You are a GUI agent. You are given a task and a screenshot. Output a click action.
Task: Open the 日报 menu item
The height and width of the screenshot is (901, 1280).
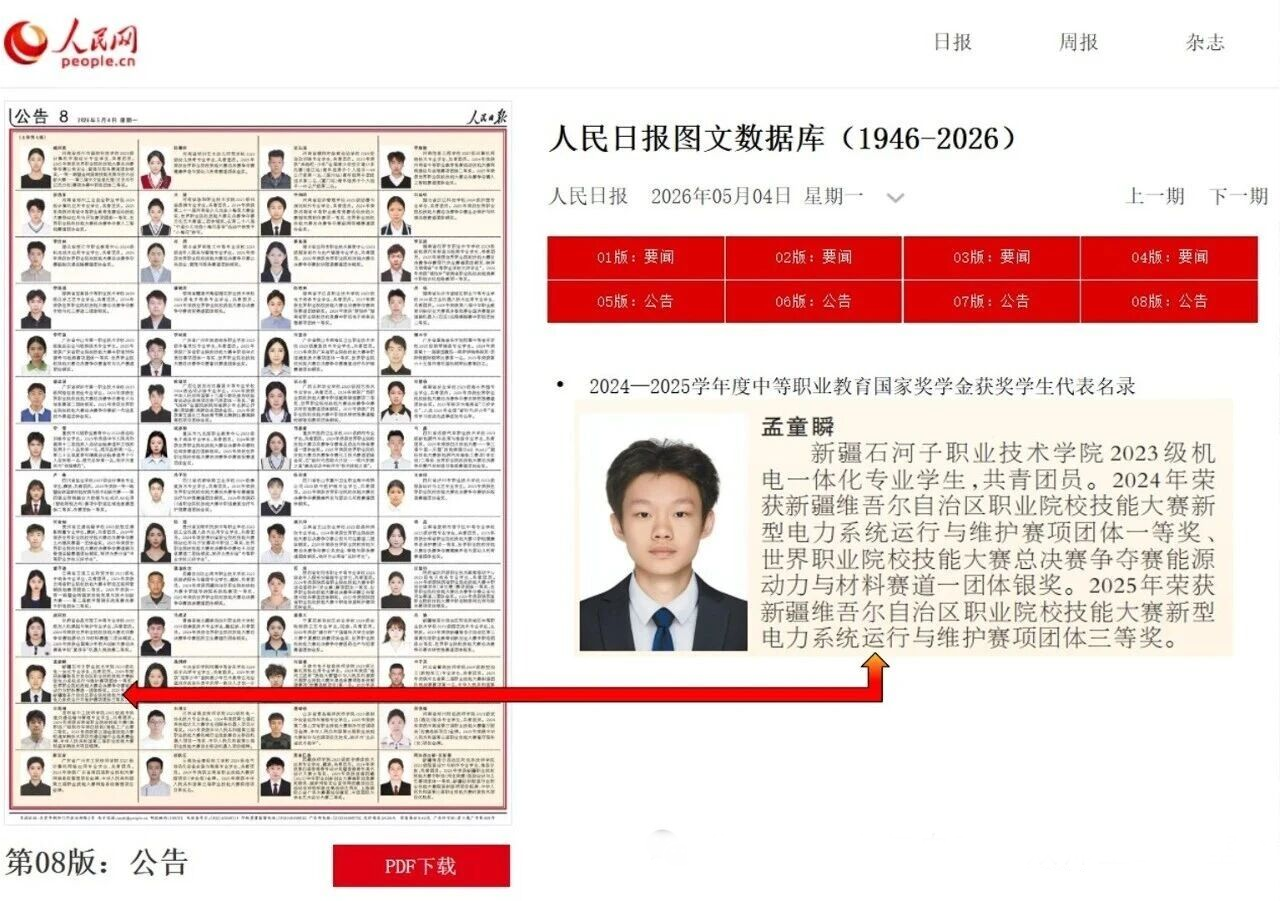952,42
